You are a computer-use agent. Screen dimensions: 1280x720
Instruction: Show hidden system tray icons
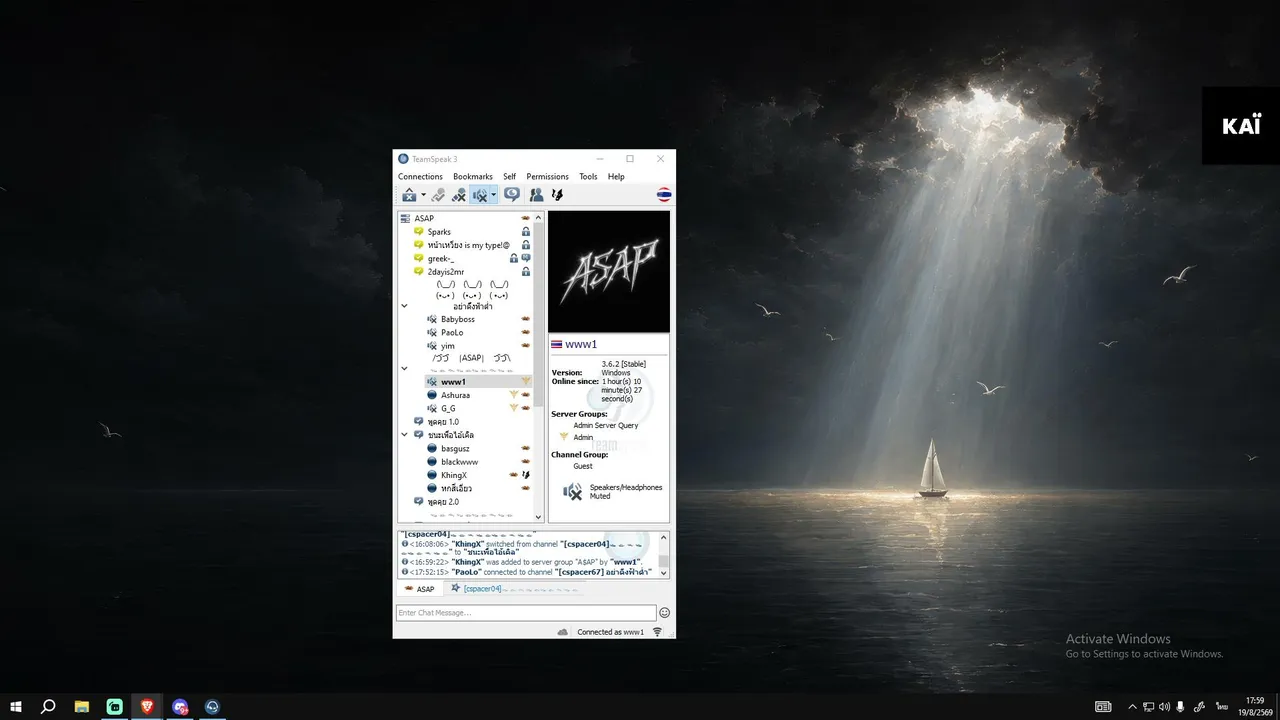coord(1132,706)
